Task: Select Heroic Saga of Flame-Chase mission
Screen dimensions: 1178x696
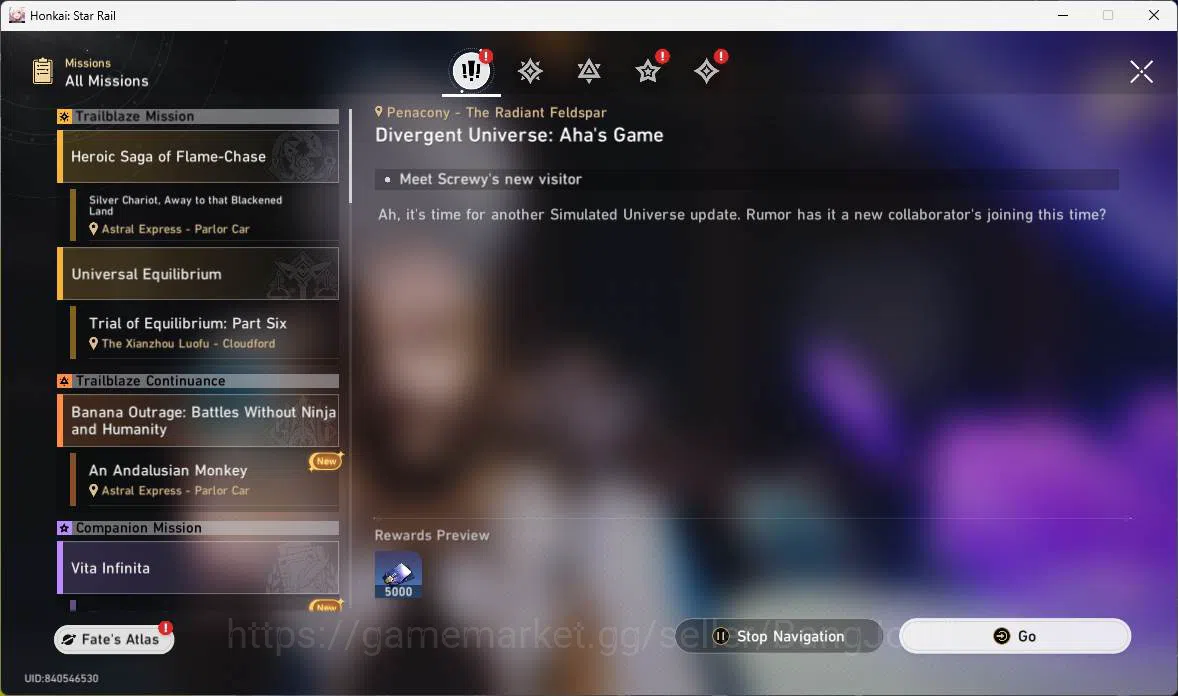Action: 198,156
